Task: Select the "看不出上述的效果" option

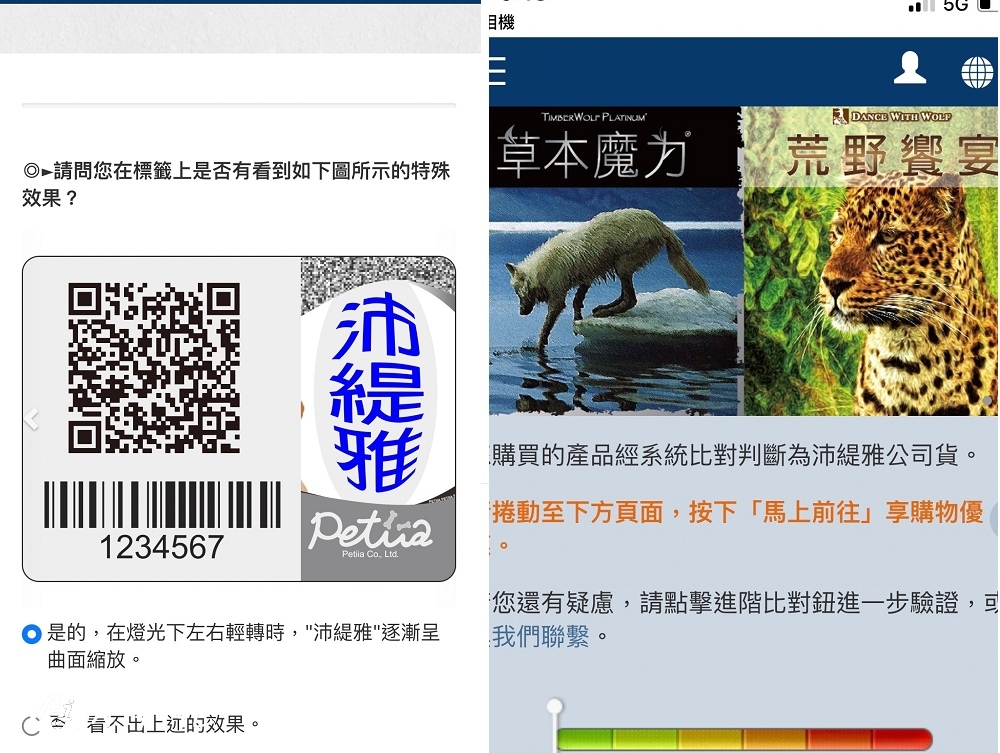Action: (31, 726)
